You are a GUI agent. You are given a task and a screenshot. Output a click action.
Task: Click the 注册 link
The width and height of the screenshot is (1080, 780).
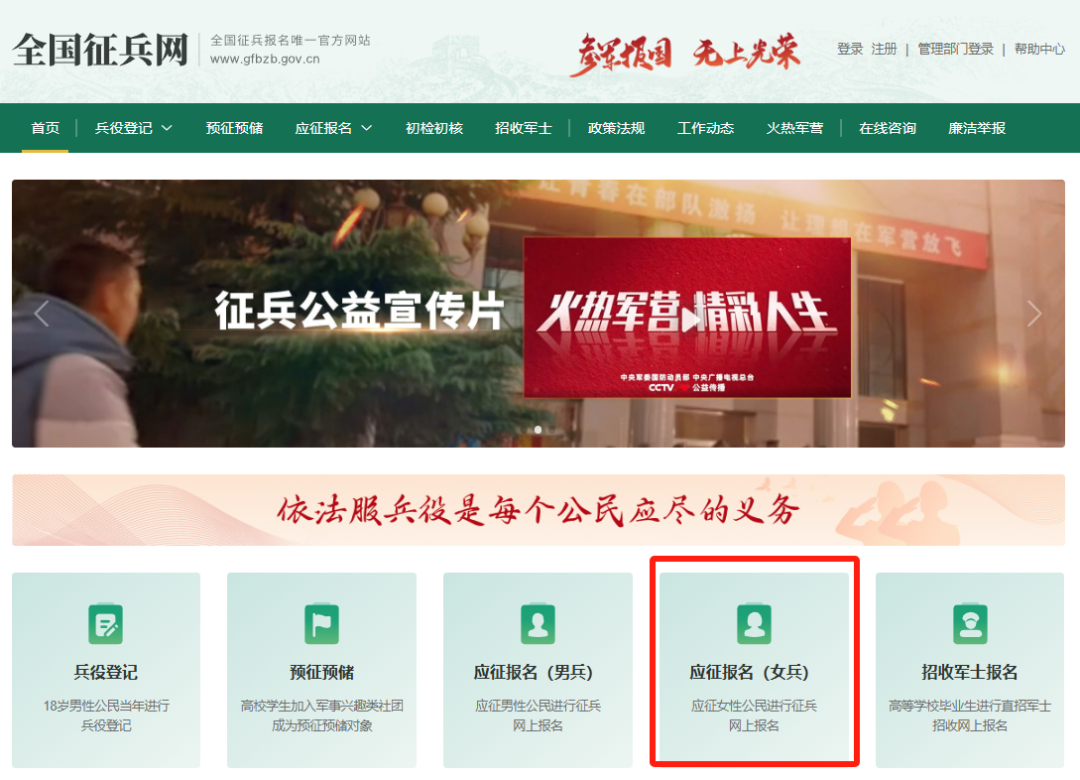point(884,47)
